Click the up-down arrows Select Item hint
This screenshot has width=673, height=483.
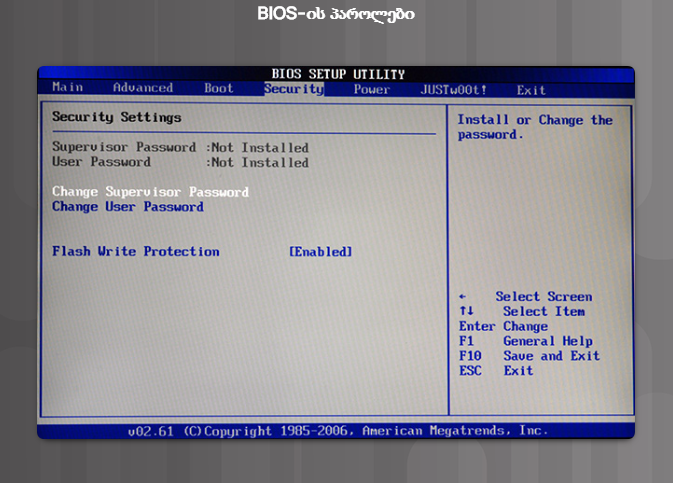pos(522,312)
